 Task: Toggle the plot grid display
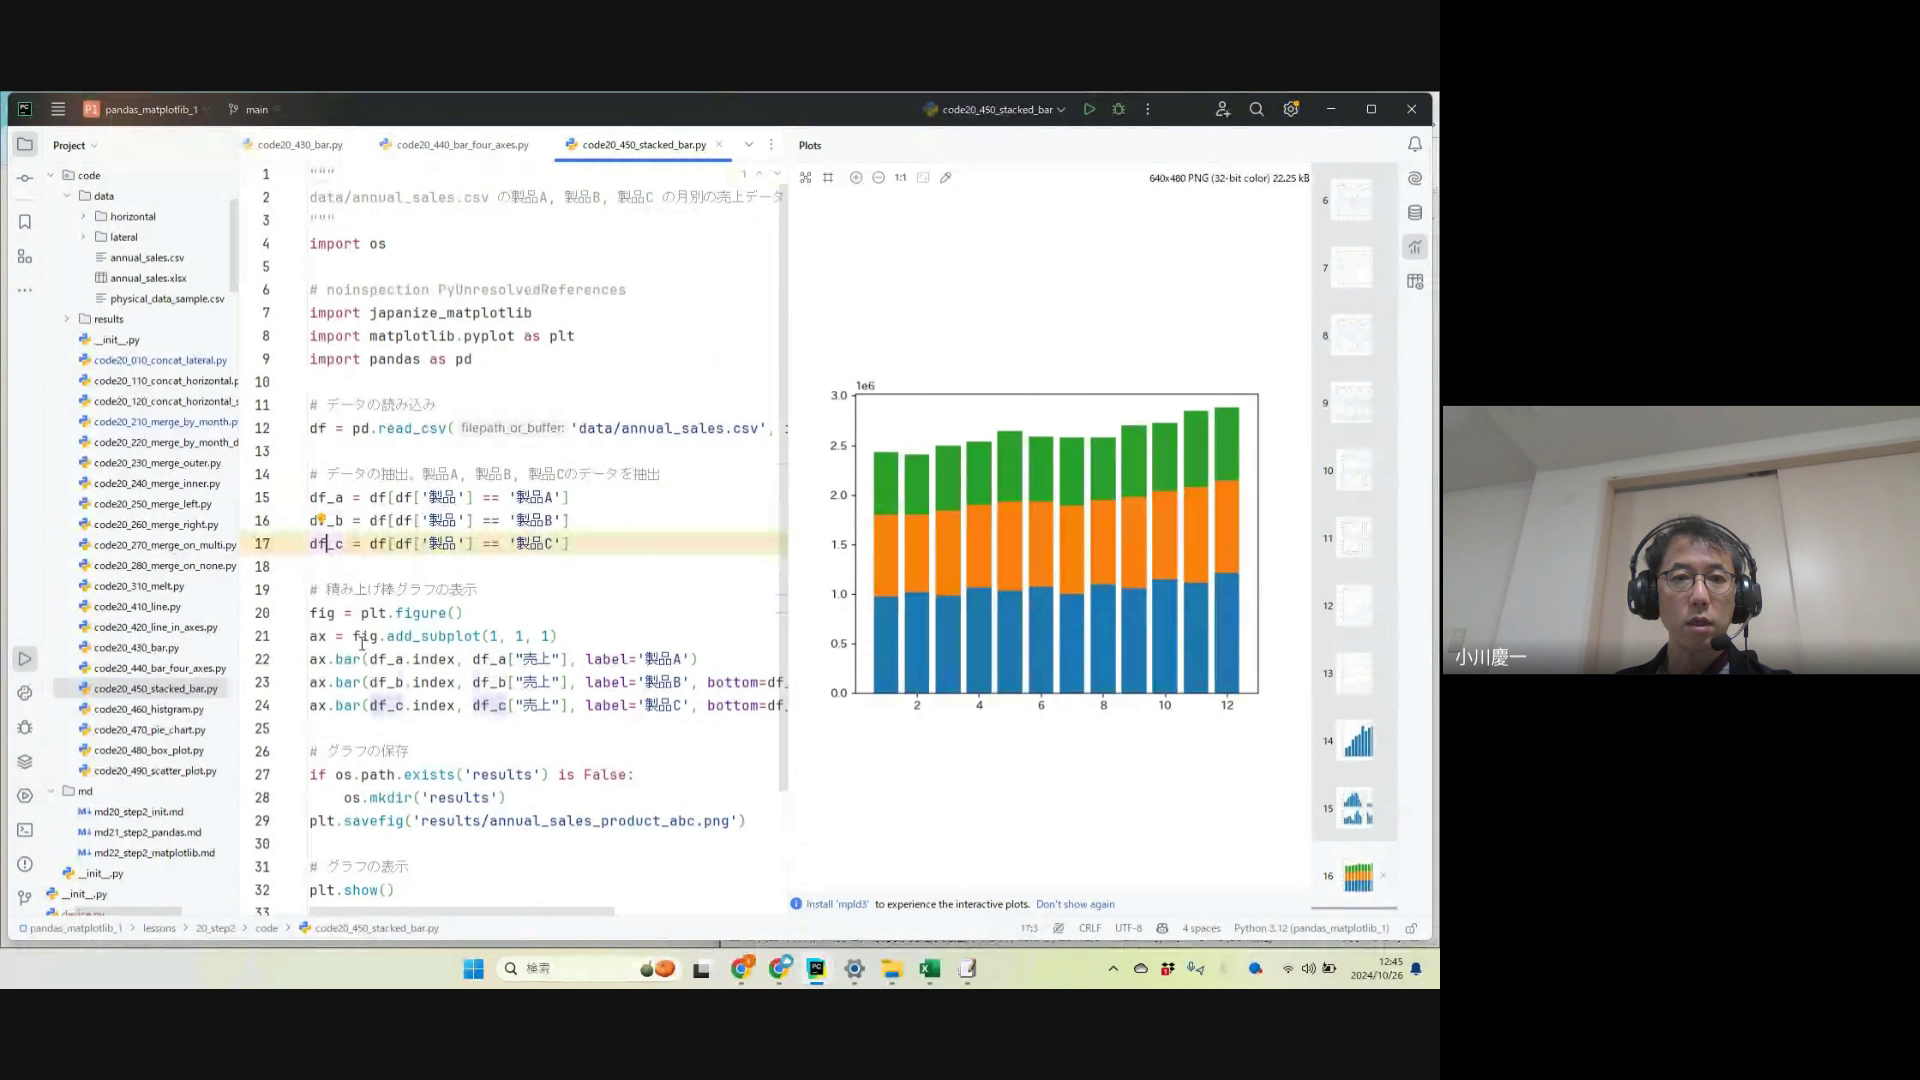828,177
